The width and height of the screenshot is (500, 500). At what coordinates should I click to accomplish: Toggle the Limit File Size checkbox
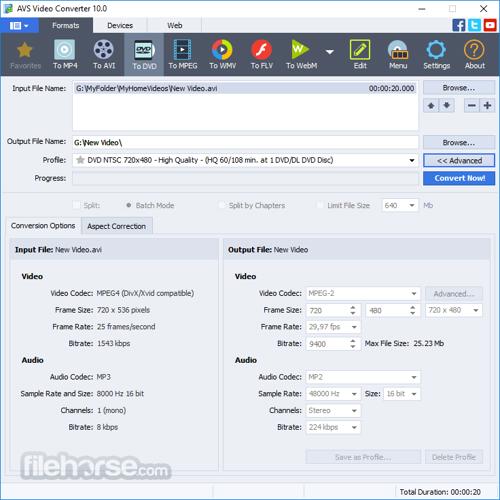320,205
